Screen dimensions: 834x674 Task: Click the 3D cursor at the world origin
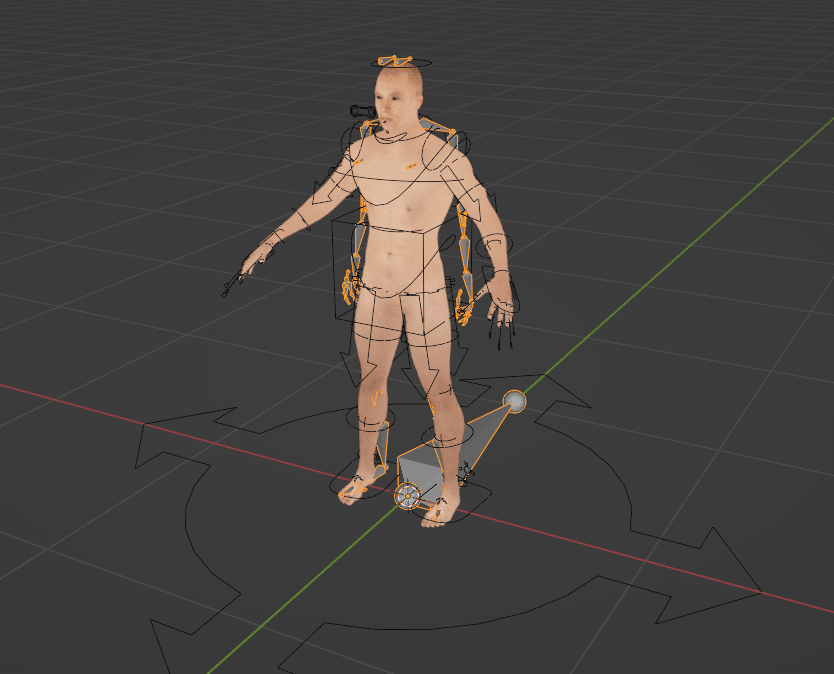(x=408, y=496)
